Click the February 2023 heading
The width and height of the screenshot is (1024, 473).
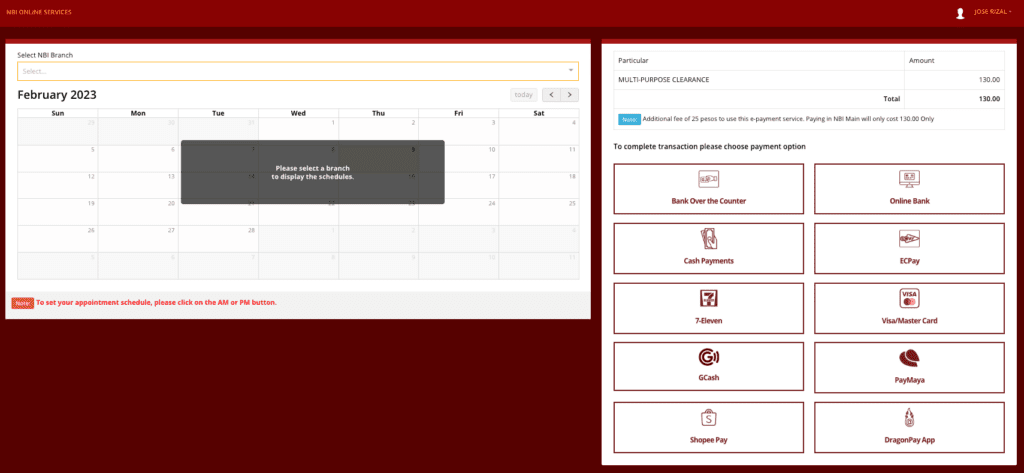pos(57,95)
